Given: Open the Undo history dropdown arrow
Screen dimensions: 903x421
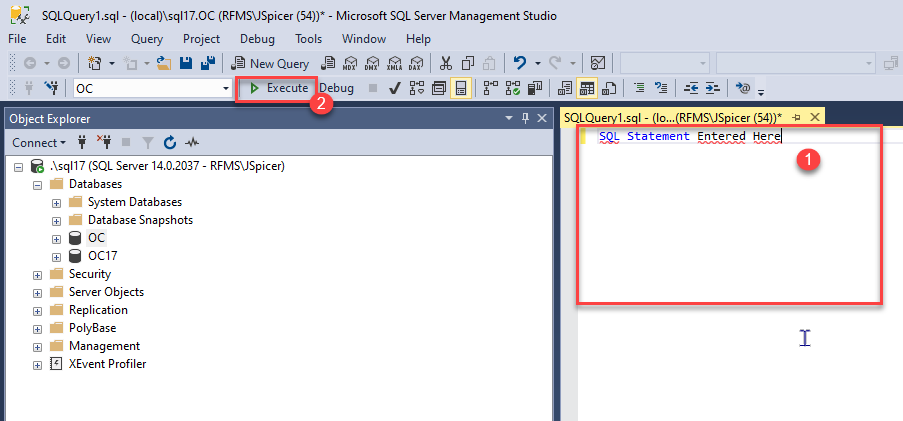Looking at the screenshot, I should coord(537,63).
